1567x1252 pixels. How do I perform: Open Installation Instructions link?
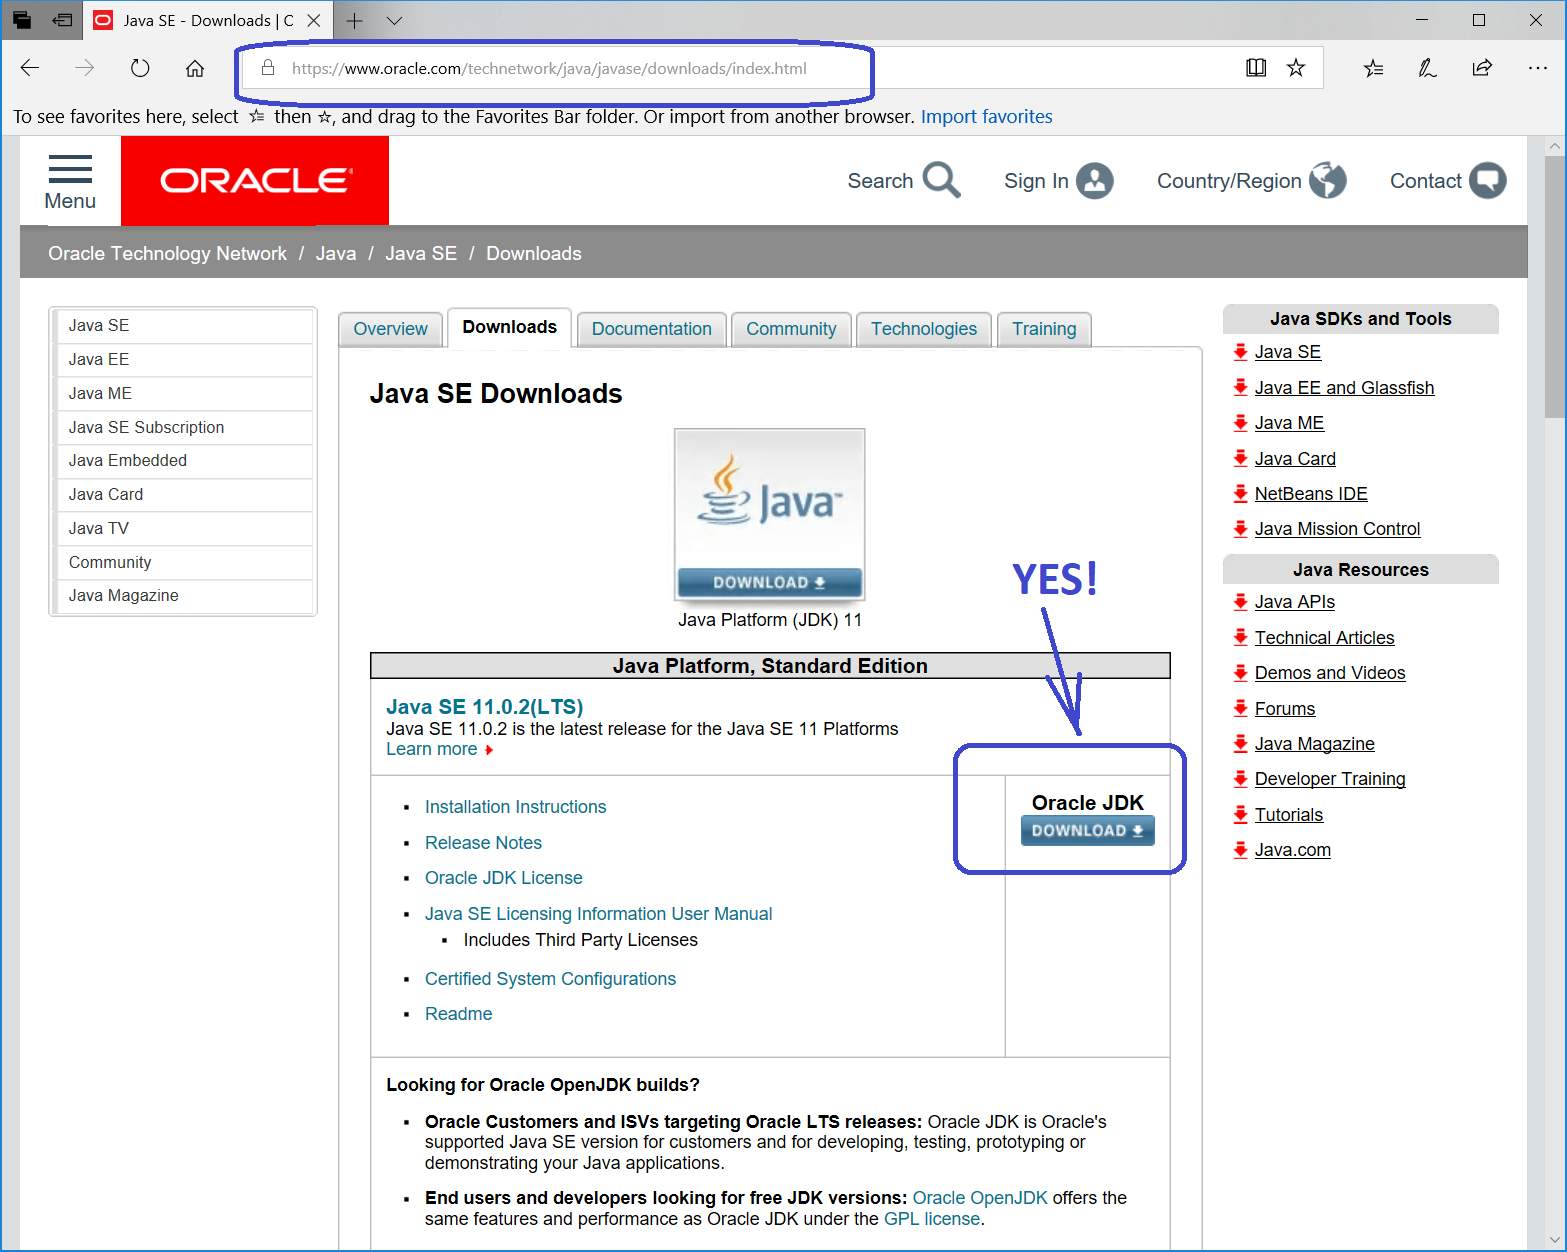(x=515, y=806)
